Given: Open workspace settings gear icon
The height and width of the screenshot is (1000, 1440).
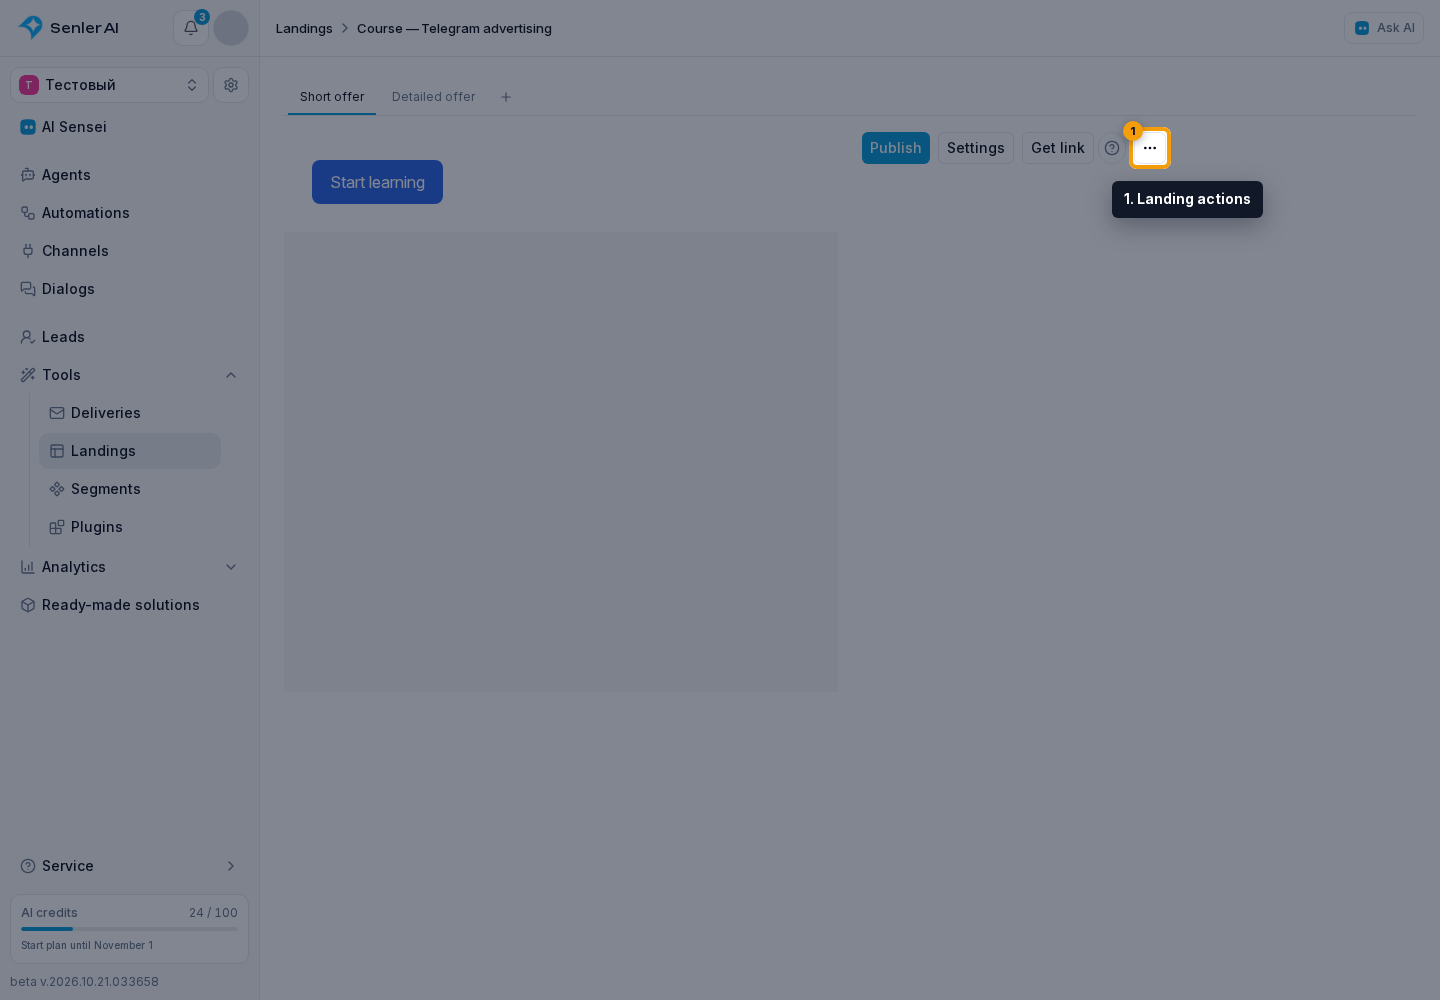Looking at the screenshot, I should pyautogui.click(x=231, y=85).
